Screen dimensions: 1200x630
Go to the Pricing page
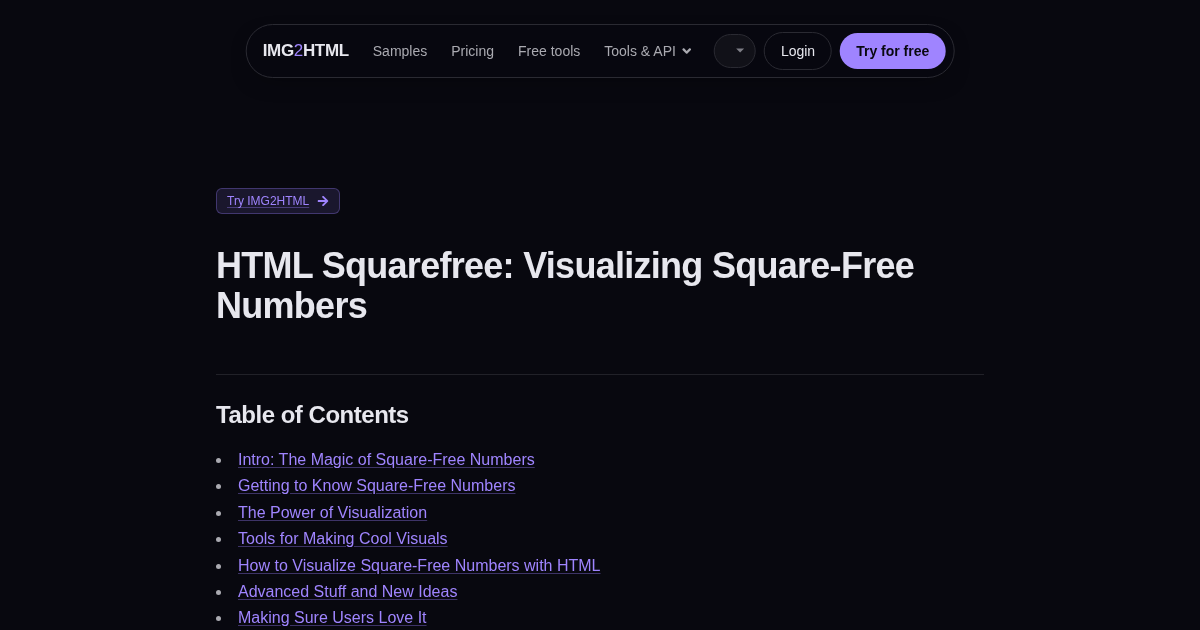coord(472,51)
